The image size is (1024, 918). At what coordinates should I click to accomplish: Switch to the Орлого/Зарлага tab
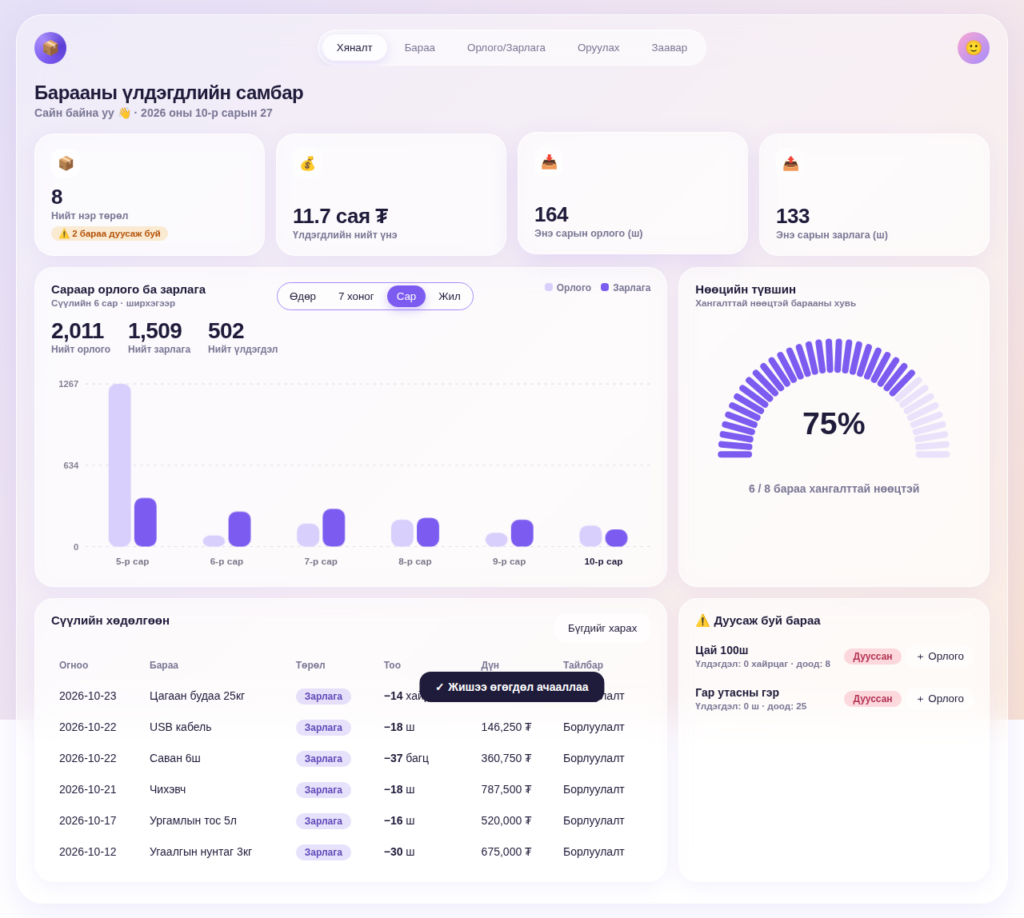(506, 48)
